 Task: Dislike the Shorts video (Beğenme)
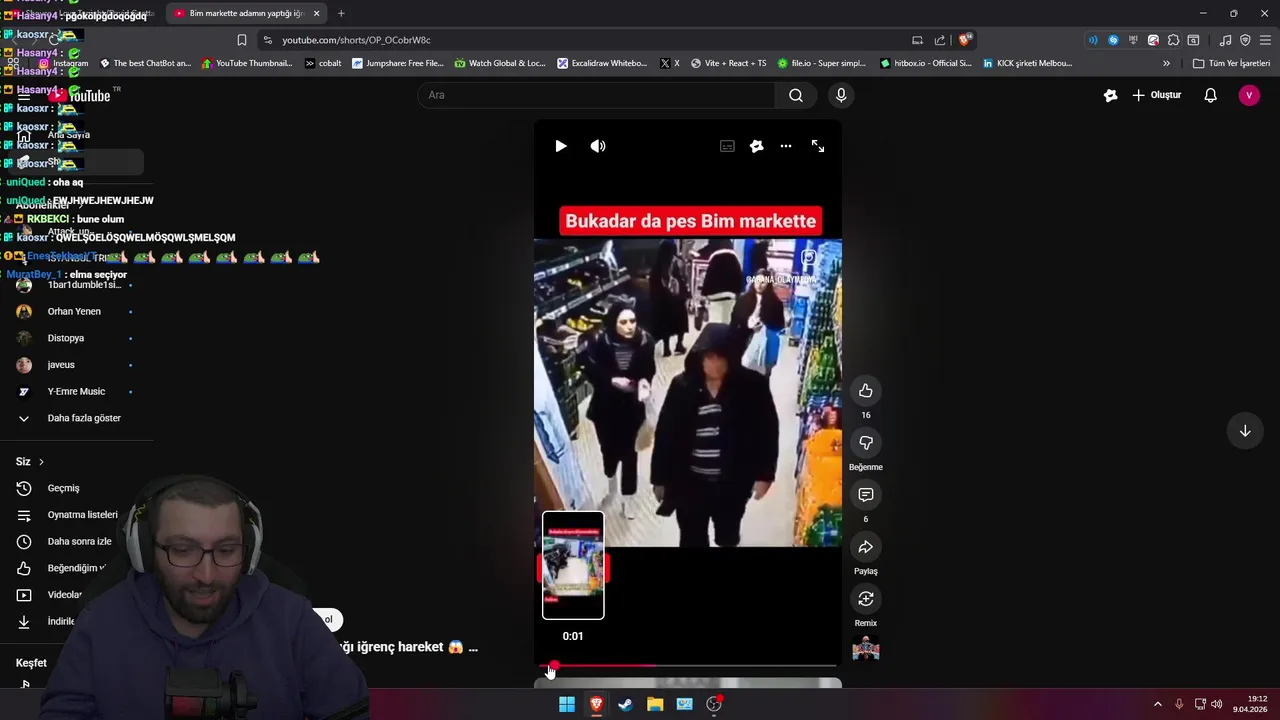[x=866, y=443]
